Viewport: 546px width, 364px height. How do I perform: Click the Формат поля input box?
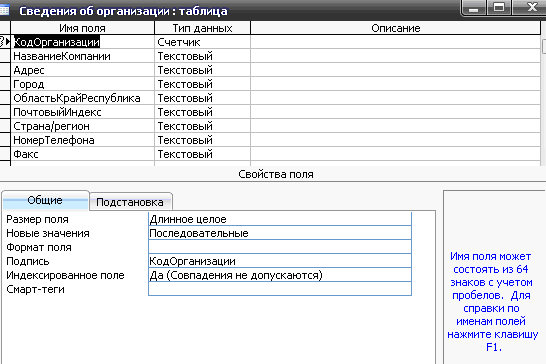[x=280, y=247]
